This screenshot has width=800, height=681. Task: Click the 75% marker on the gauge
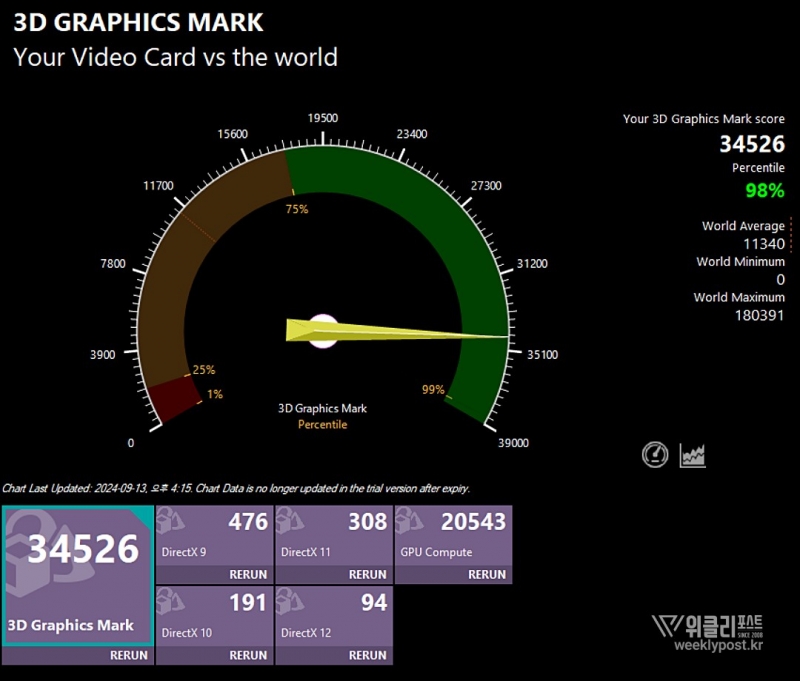[297, 209]
